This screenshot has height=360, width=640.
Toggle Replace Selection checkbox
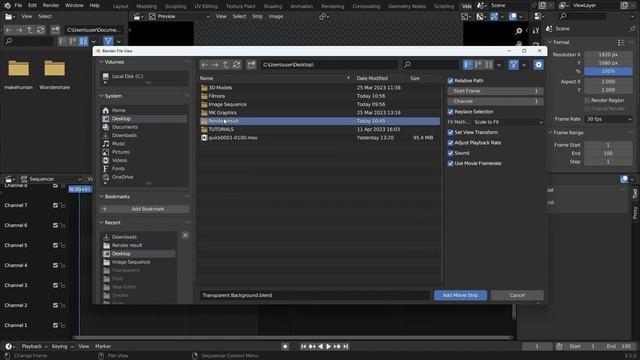[451, 112]
